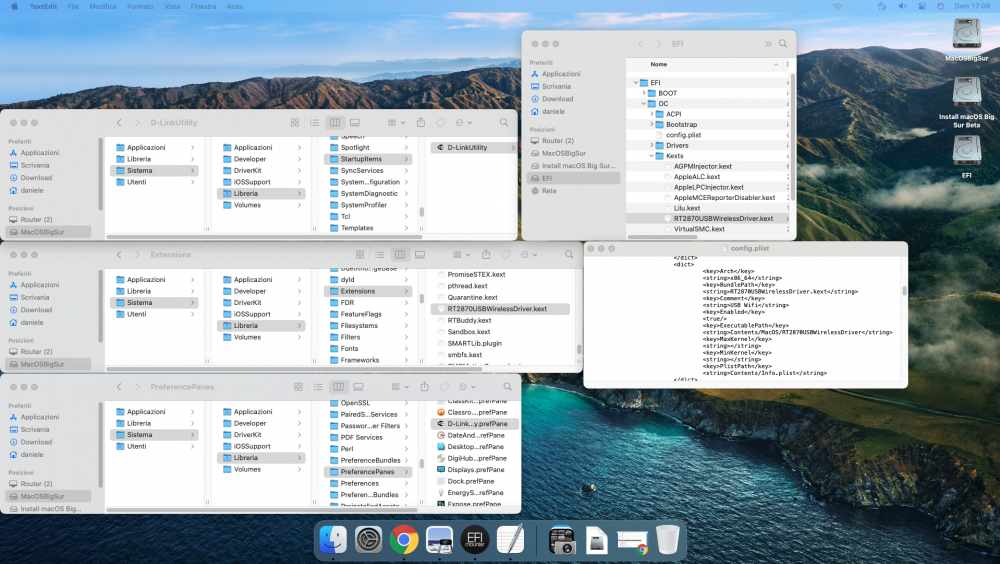Open Finder from the Dock
This screenshot has width=1000, height=564.
(x=333, y=540)
